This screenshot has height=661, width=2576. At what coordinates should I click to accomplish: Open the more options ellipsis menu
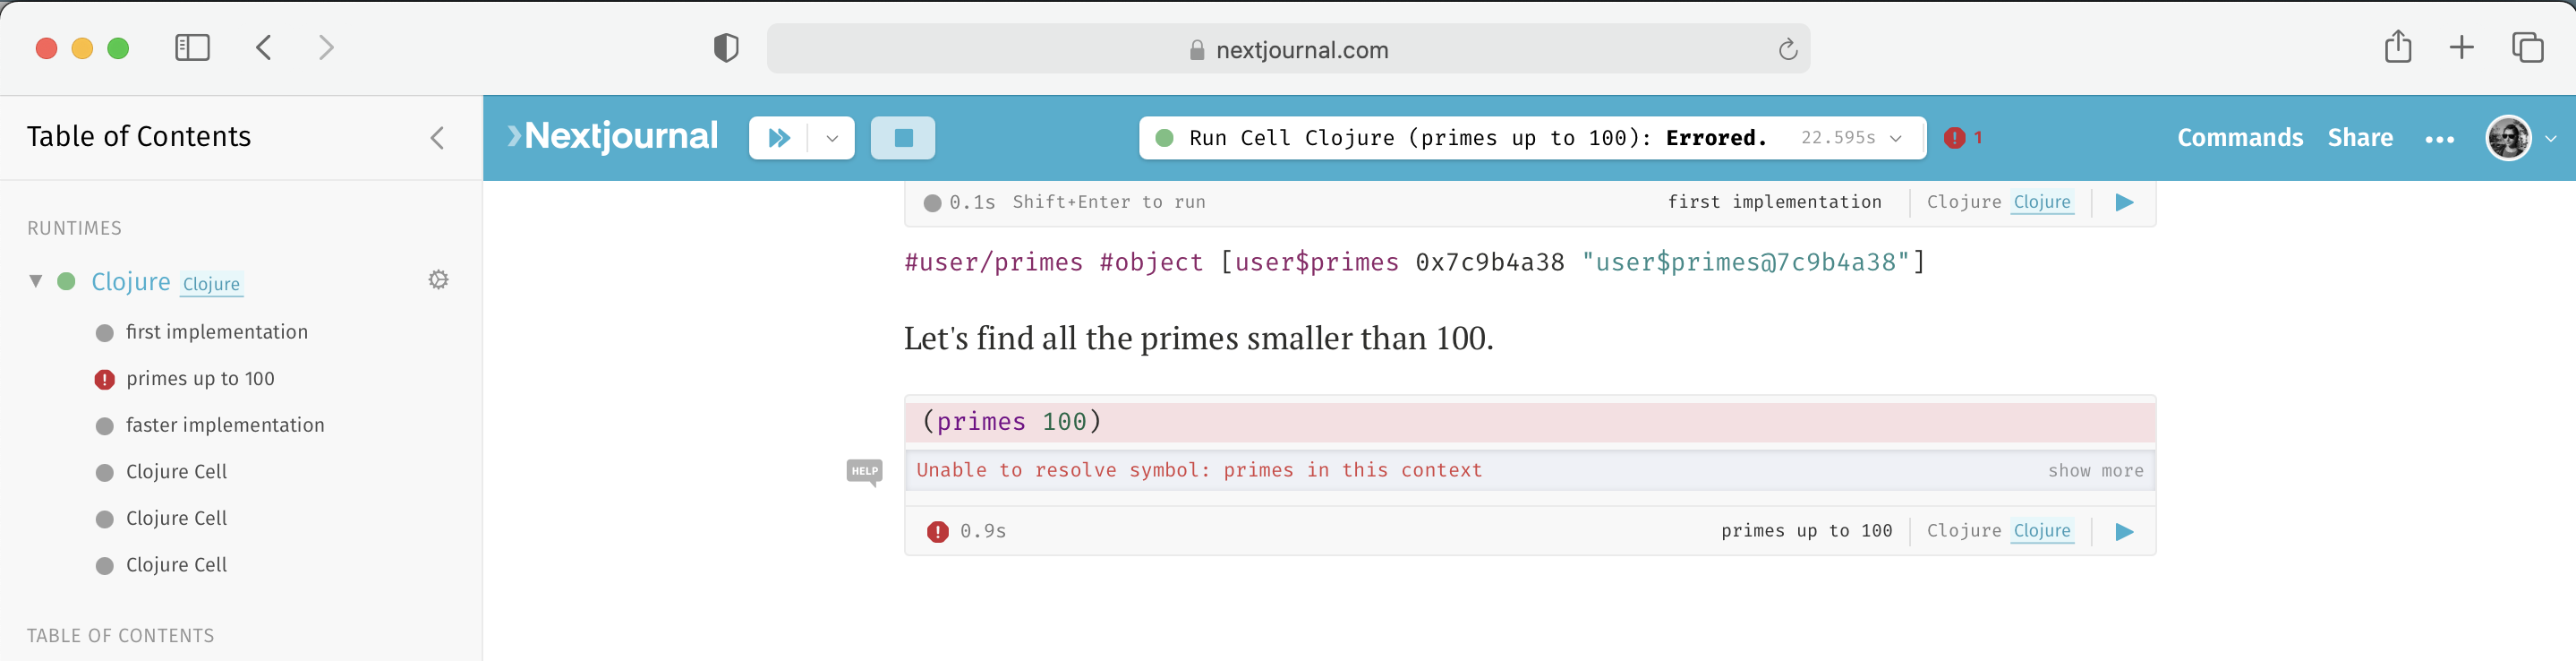click(2439, 140)
